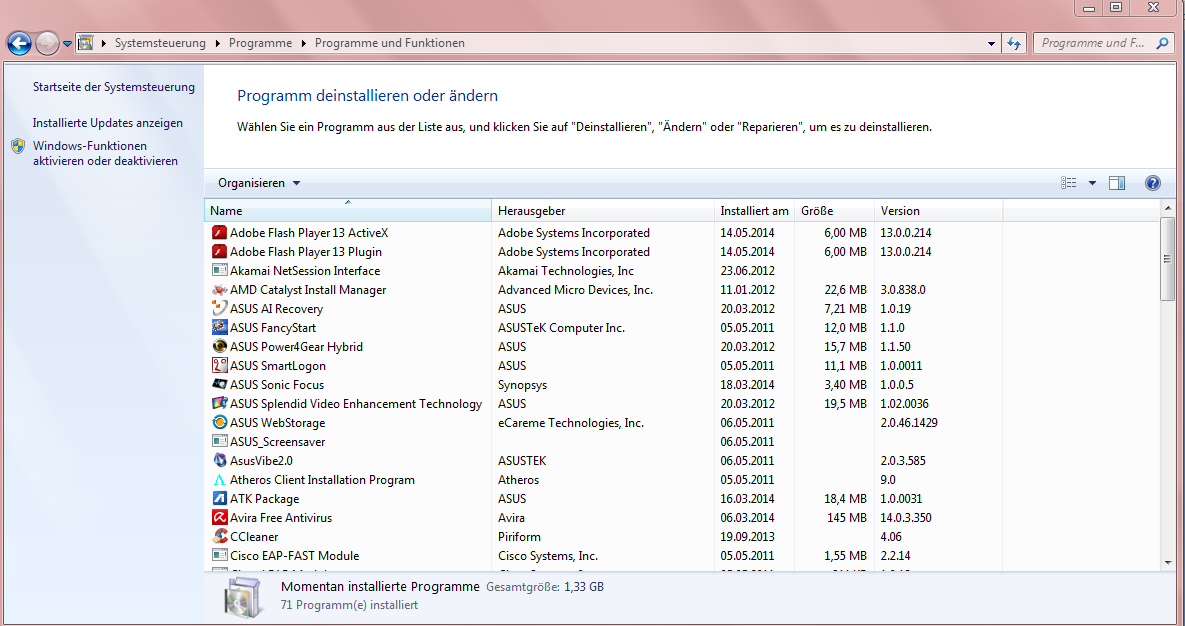This screenshot has height=626, width=1185.
Task: Click the Piriform publisher cell
Action: (519, 537)
